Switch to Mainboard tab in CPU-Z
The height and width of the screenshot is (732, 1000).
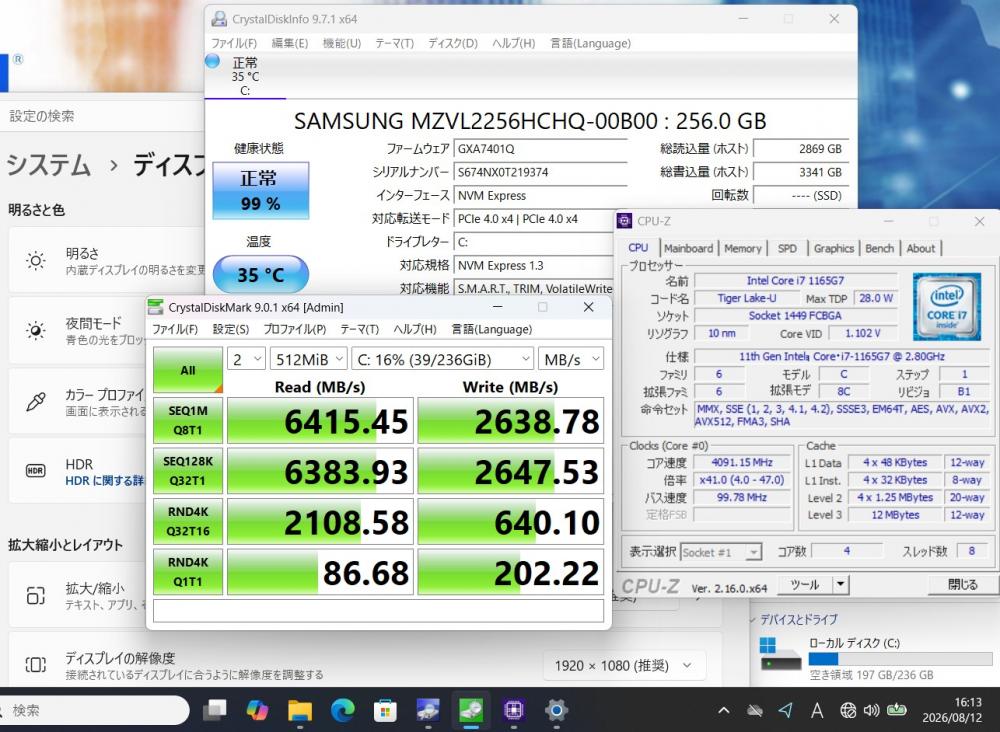688,248
